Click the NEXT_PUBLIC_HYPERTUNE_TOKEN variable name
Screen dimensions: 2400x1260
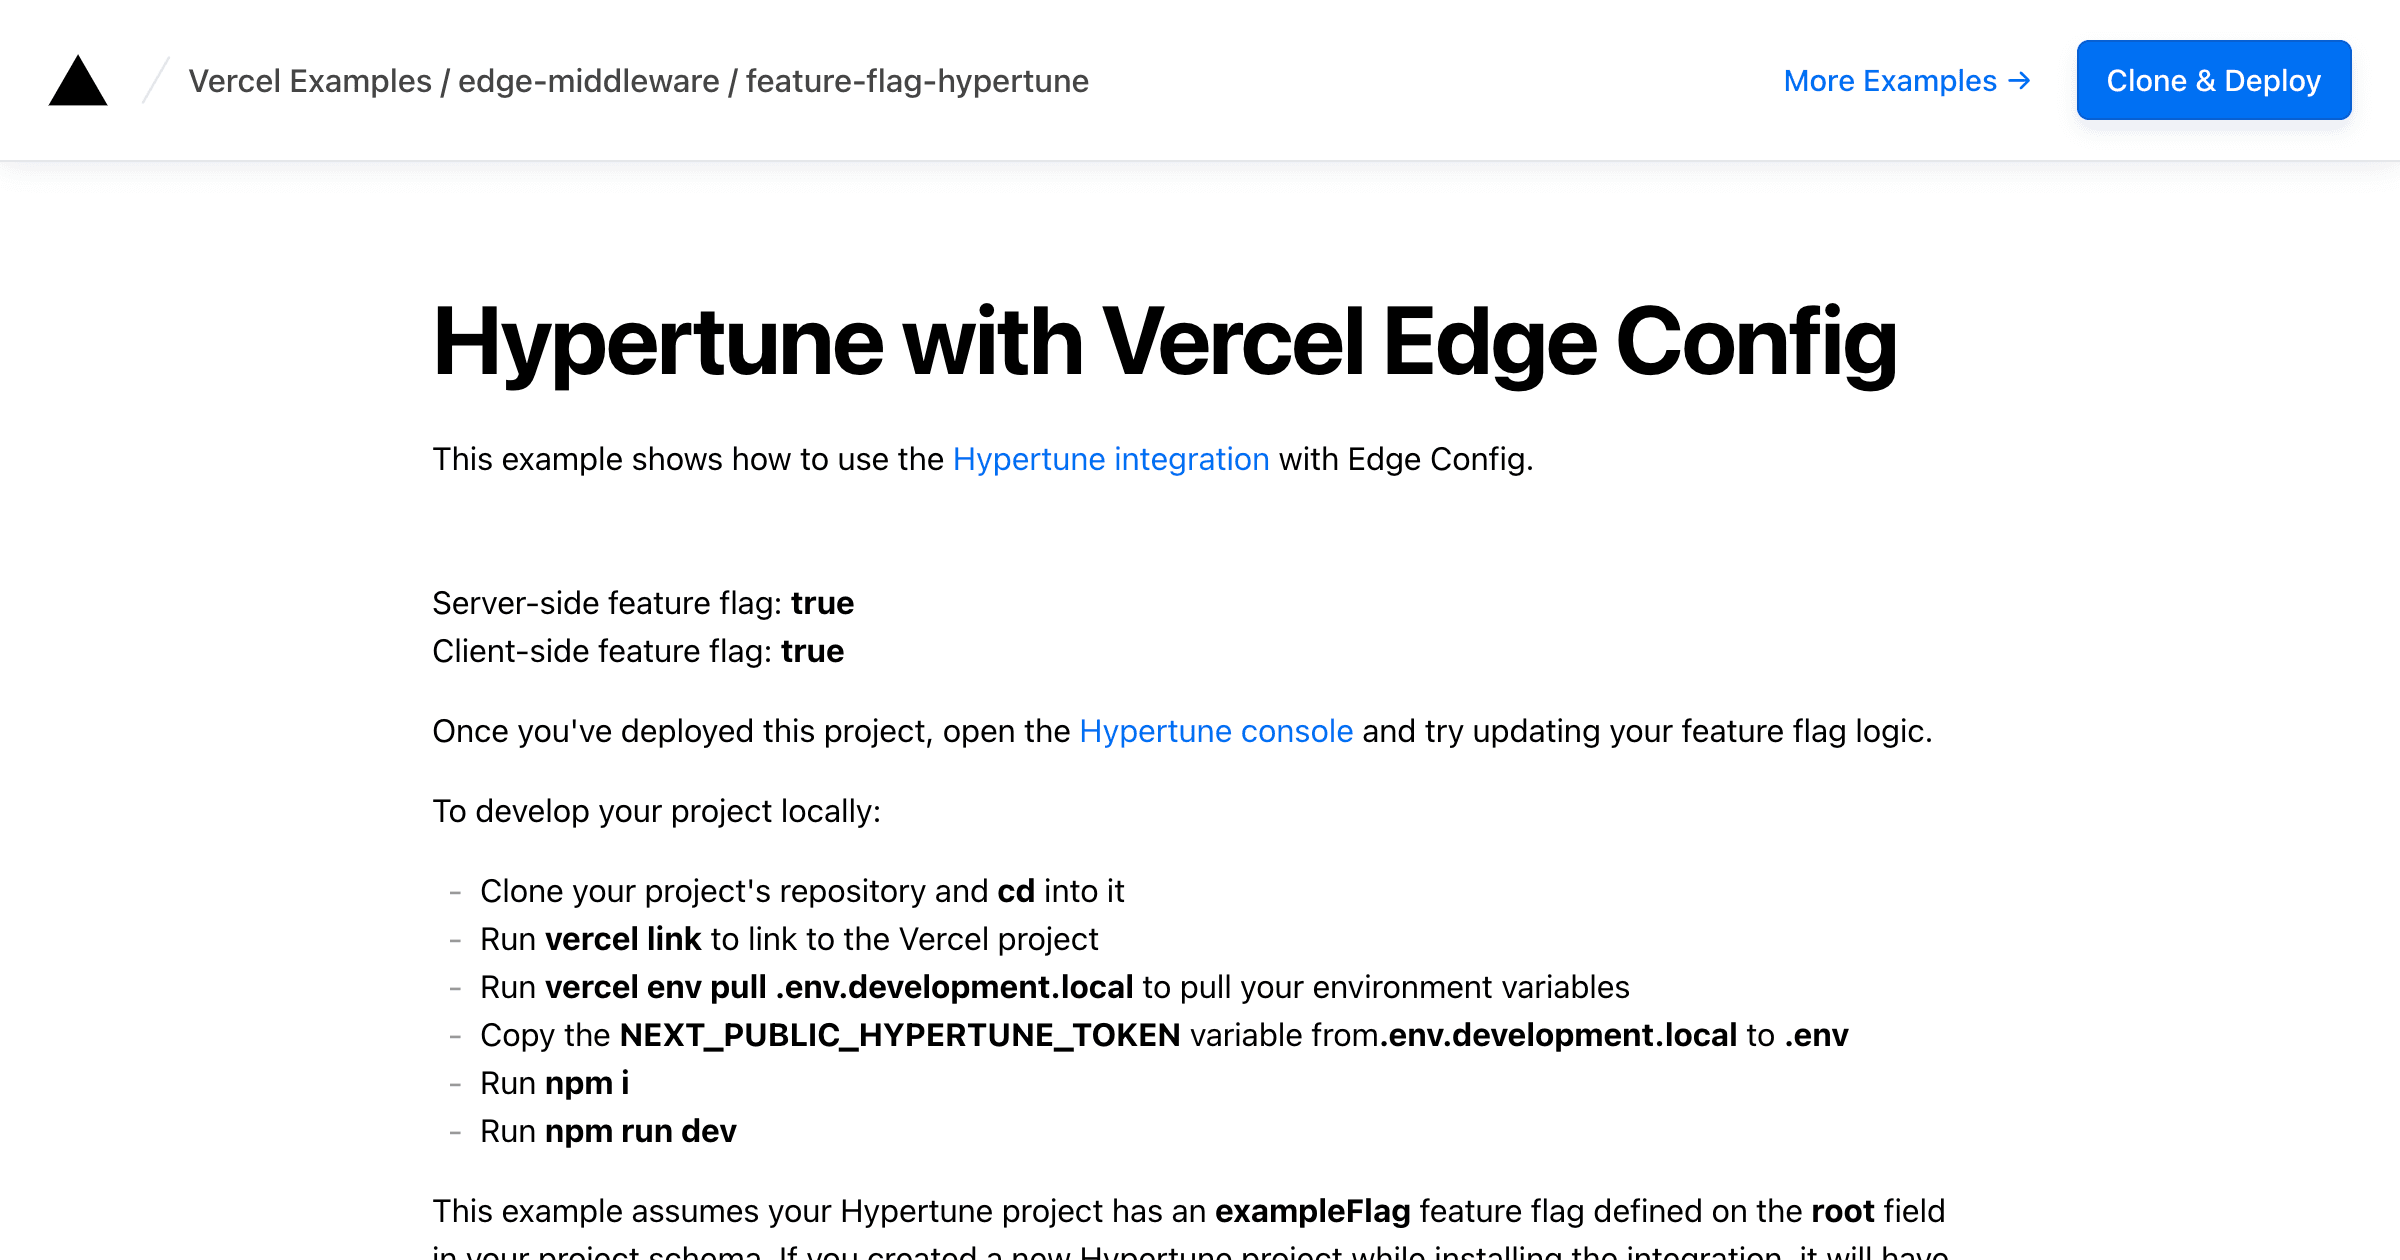point(900,1035)
